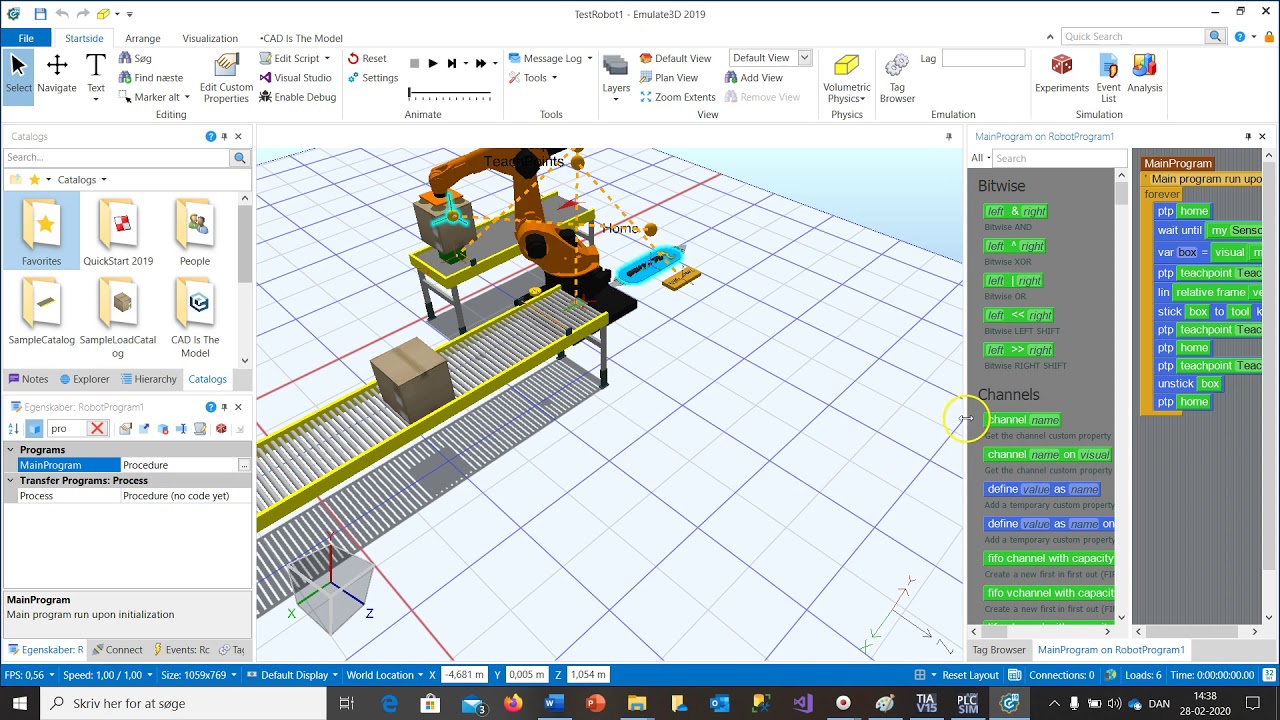Screen dimensions: 1280x720
Task: Activate the Select arrow tool
Action: coord(18,75)
